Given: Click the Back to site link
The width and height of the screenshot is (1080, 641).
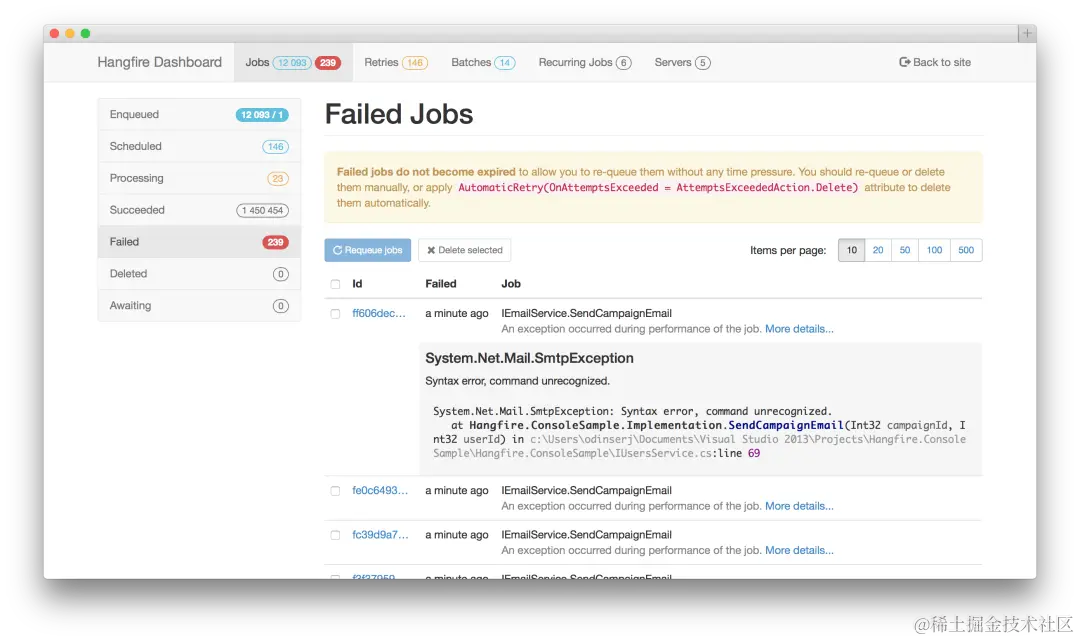Looking at the screenshot, I should (935, 62).
